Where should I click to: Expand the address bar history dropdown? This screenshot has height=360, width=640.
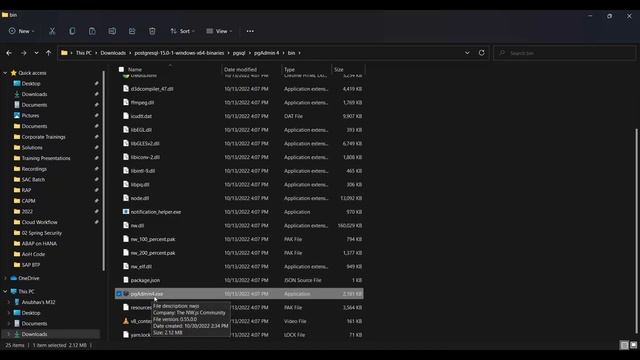(467, 53)
